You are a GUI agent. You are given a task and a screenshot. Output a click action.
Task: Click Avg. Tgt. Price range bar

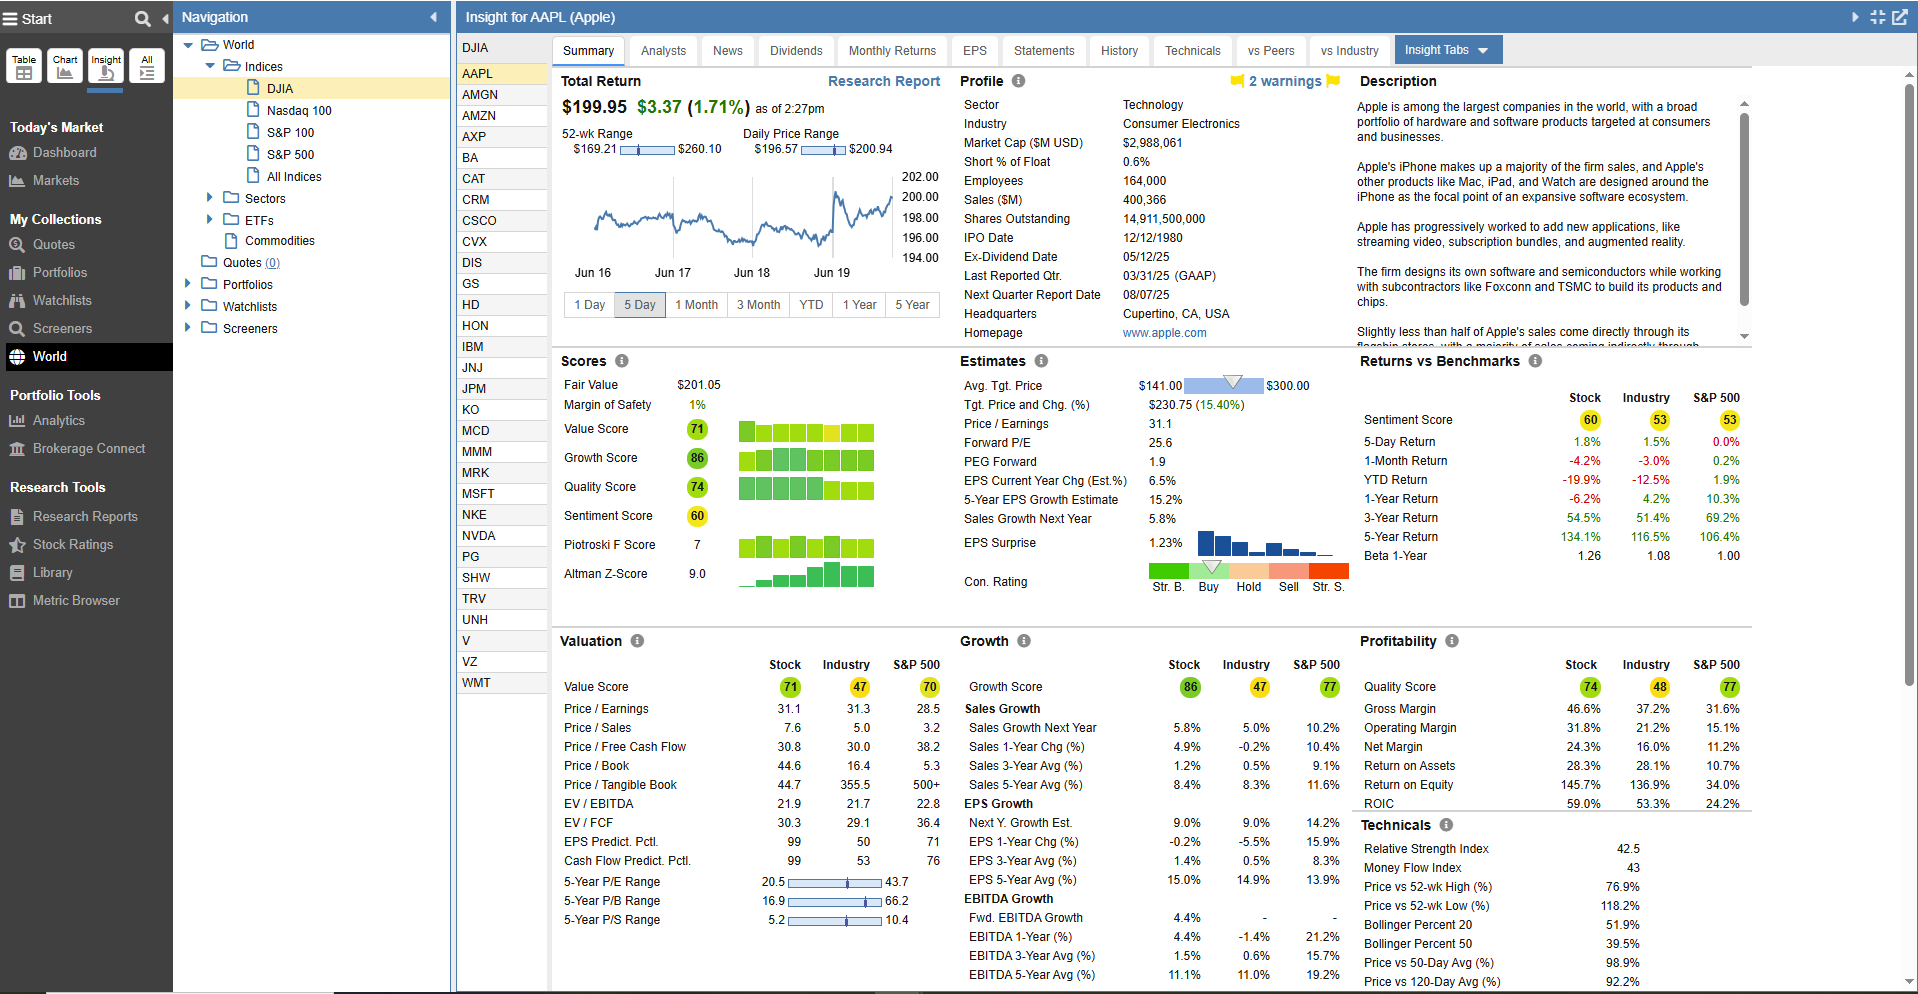pyautogui.click(x=1224, y=385)
